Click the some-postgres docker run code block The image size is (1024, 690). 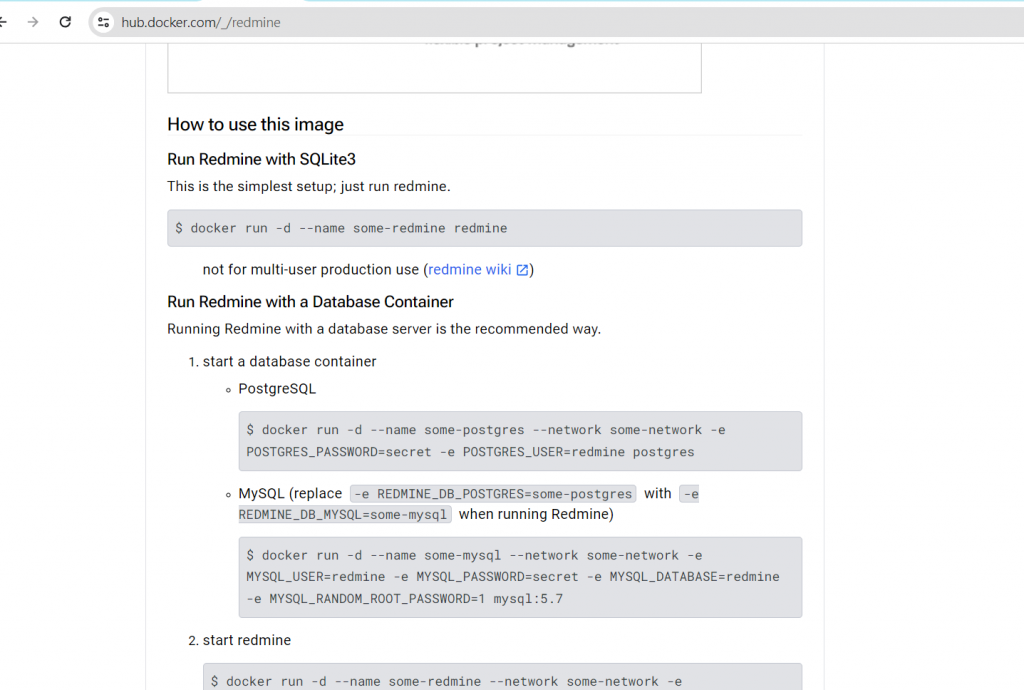pyautogui.click(x=520, y=441)
